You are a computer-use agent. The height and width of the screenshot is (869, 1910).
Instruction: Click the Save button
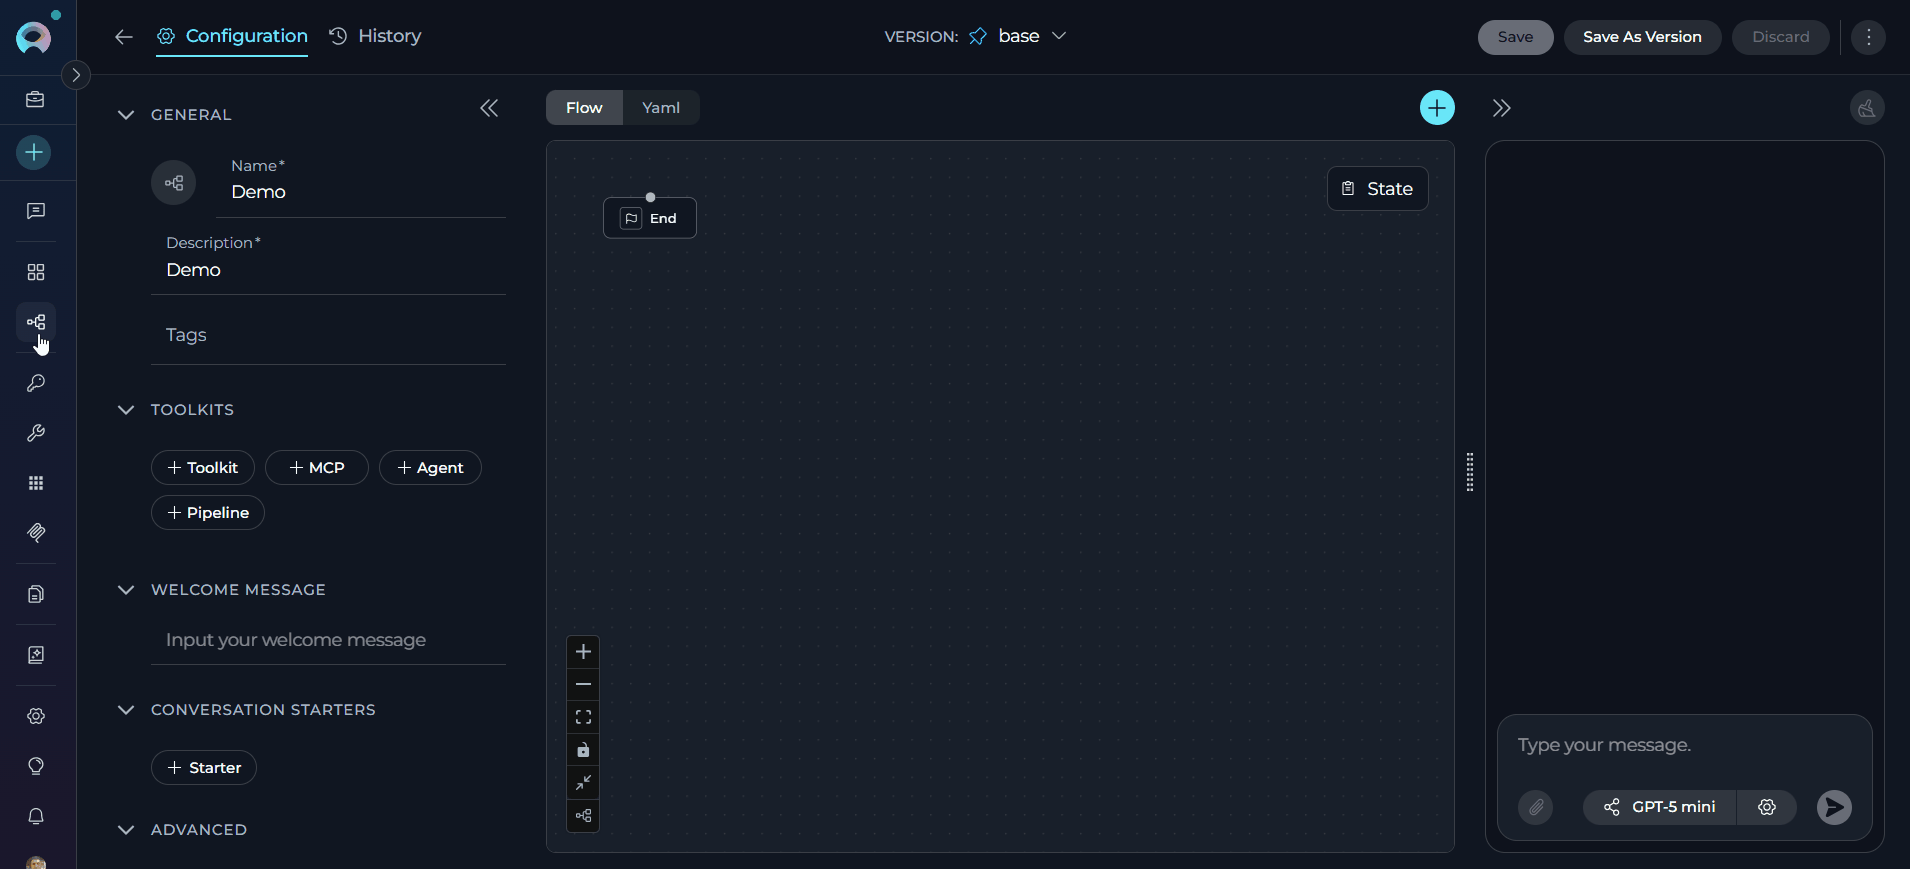coord(1515,37)
